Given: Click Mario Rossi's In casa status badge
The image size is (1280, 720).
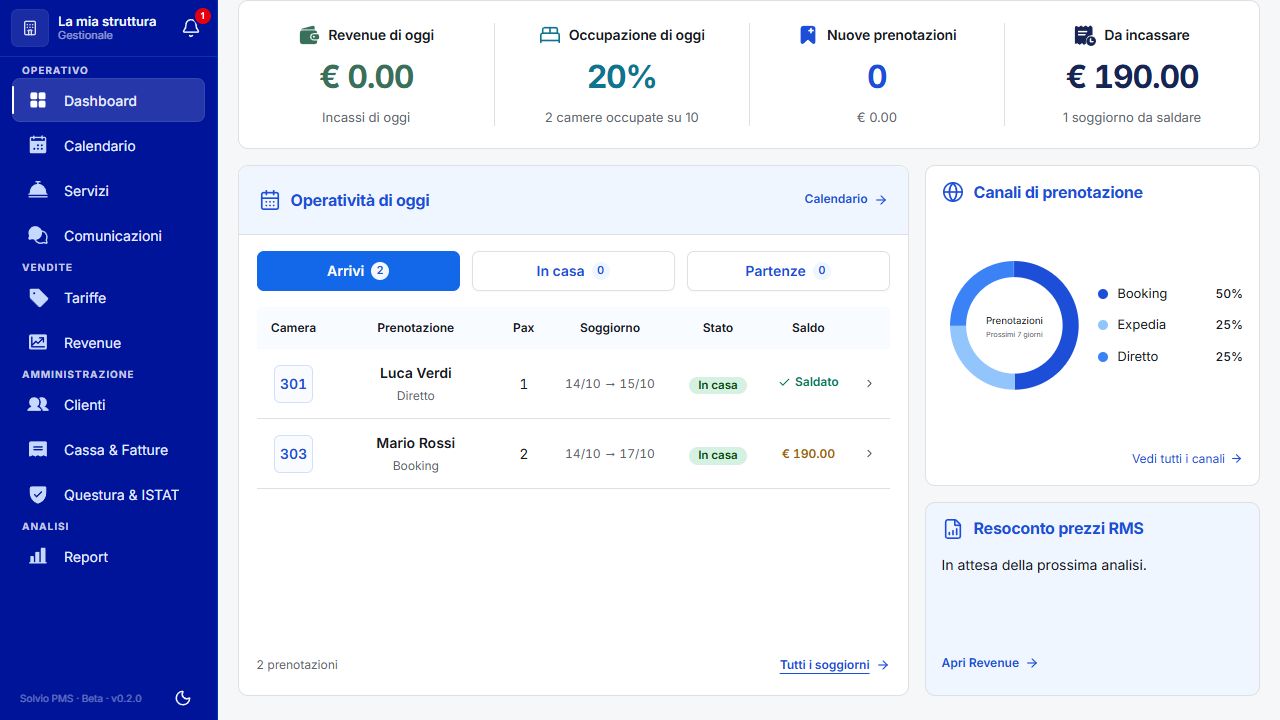Looking at the screenshot, I should [718, 455].
